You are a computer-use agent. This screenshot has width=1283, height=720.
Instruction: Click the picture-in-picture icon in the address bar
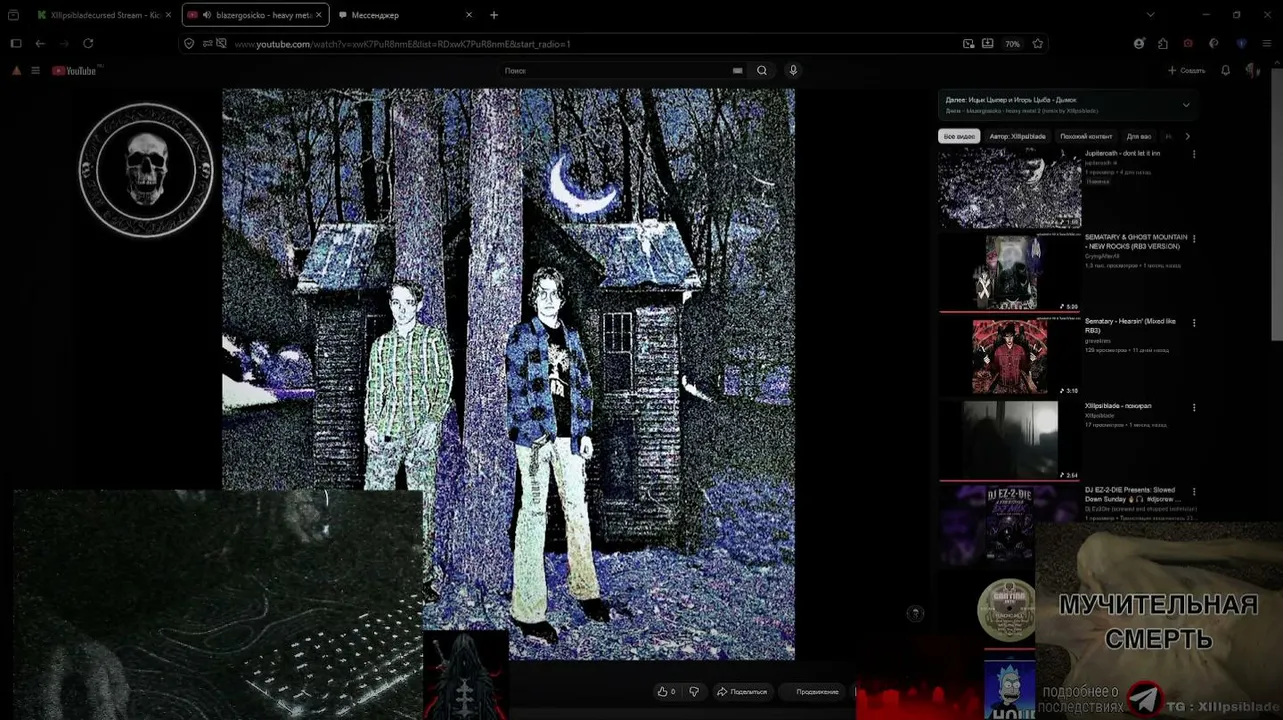tap(968, 44)
